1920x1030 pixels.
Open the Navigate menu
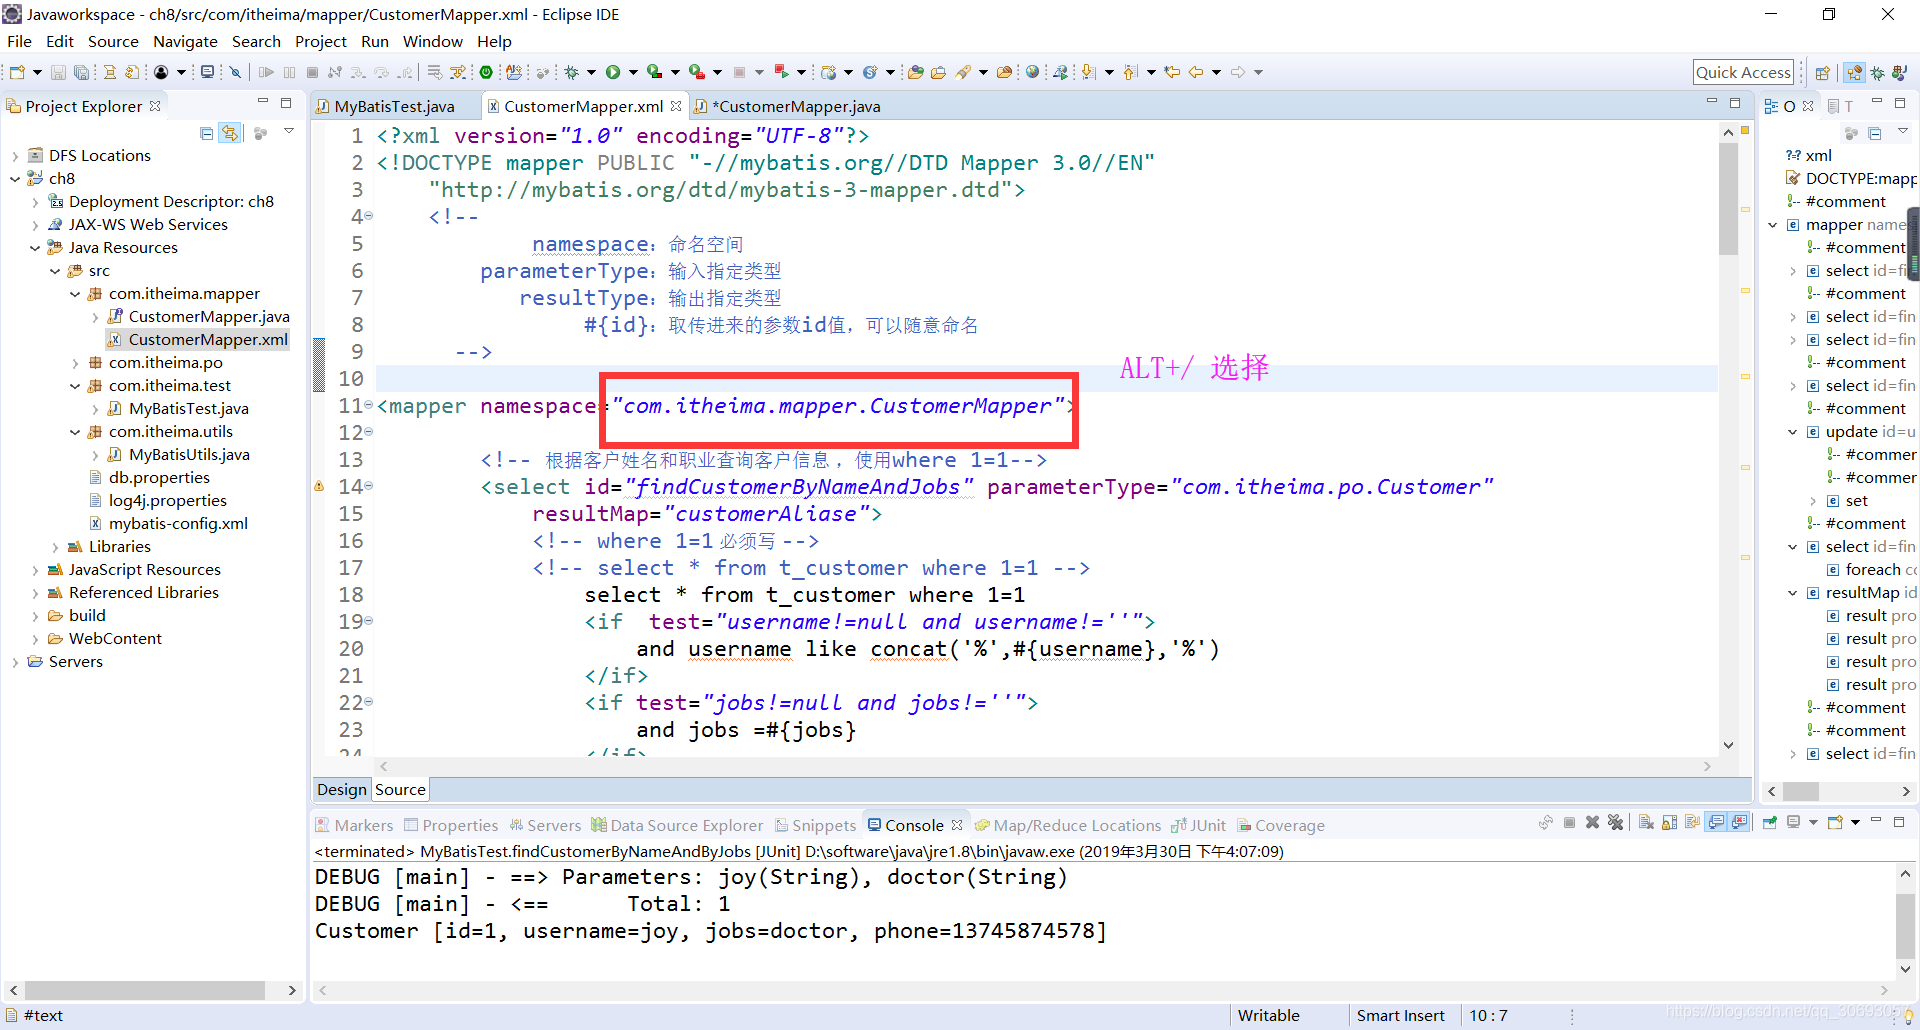pos(185,41)
